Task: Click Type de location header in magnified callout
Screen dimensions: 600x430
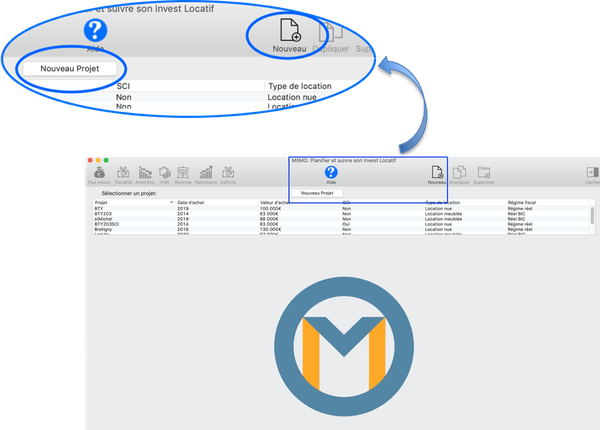Action: tap(300, 86)
